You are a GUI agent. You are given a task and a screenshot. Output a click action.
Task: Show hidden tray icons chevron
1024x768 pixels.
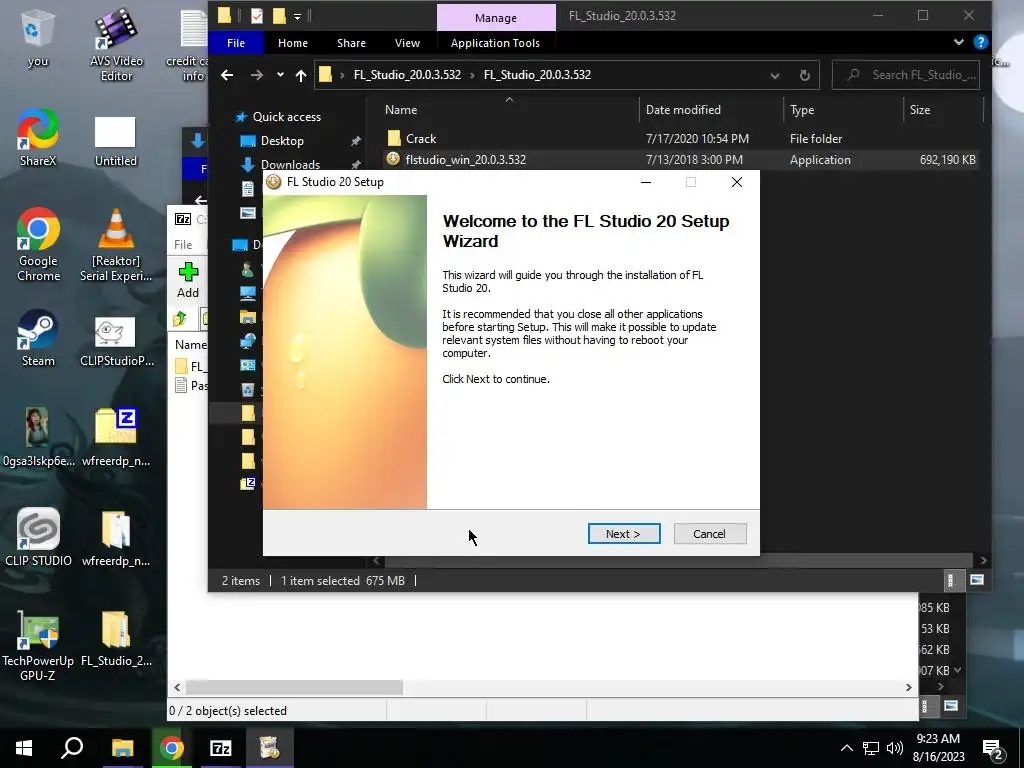[x=846, y=748]
